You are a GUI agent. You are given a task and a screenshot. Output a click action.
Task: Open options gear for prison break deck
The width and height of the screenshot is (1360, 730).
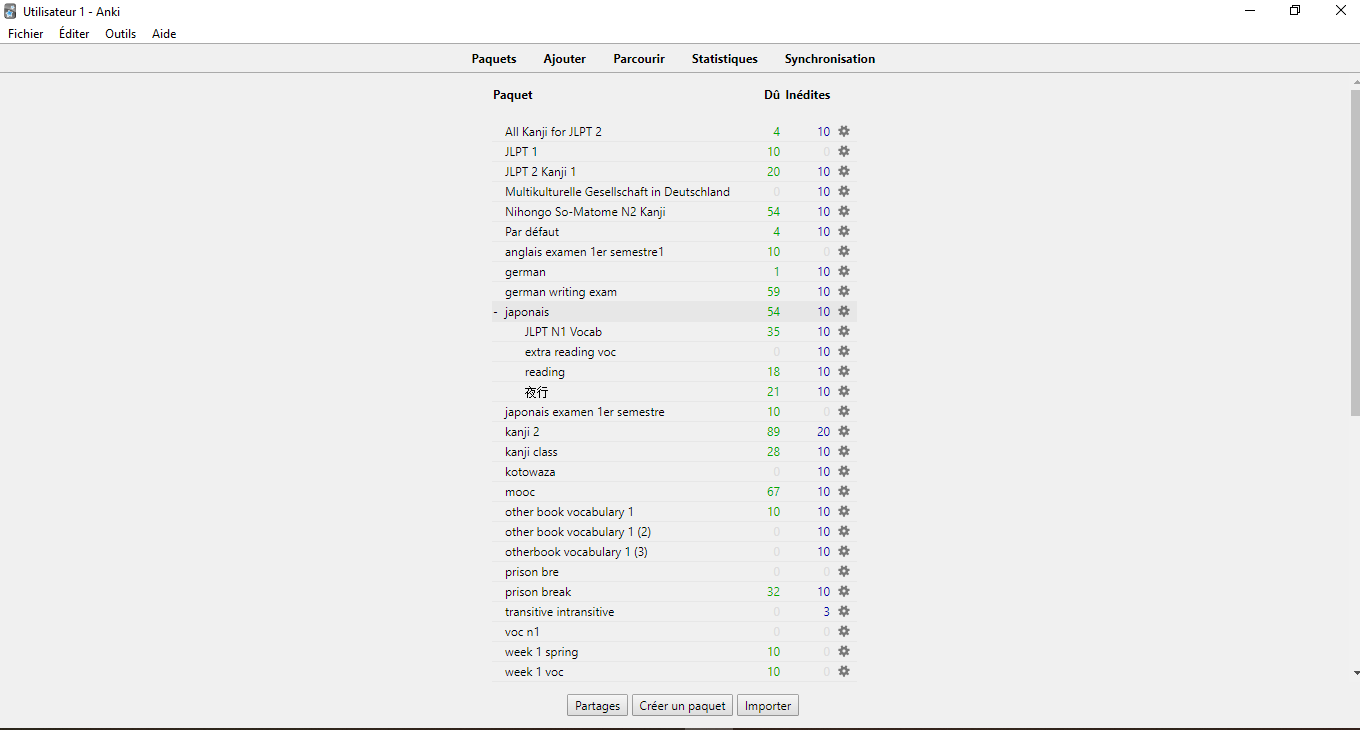coord(844,591)
